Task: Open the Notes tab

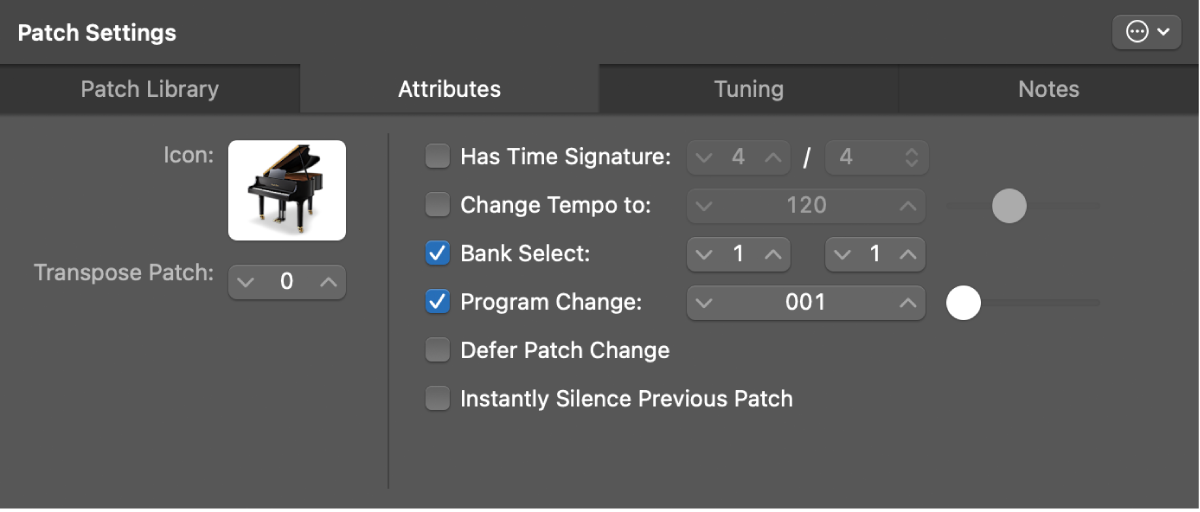Action: [1049, 89]
